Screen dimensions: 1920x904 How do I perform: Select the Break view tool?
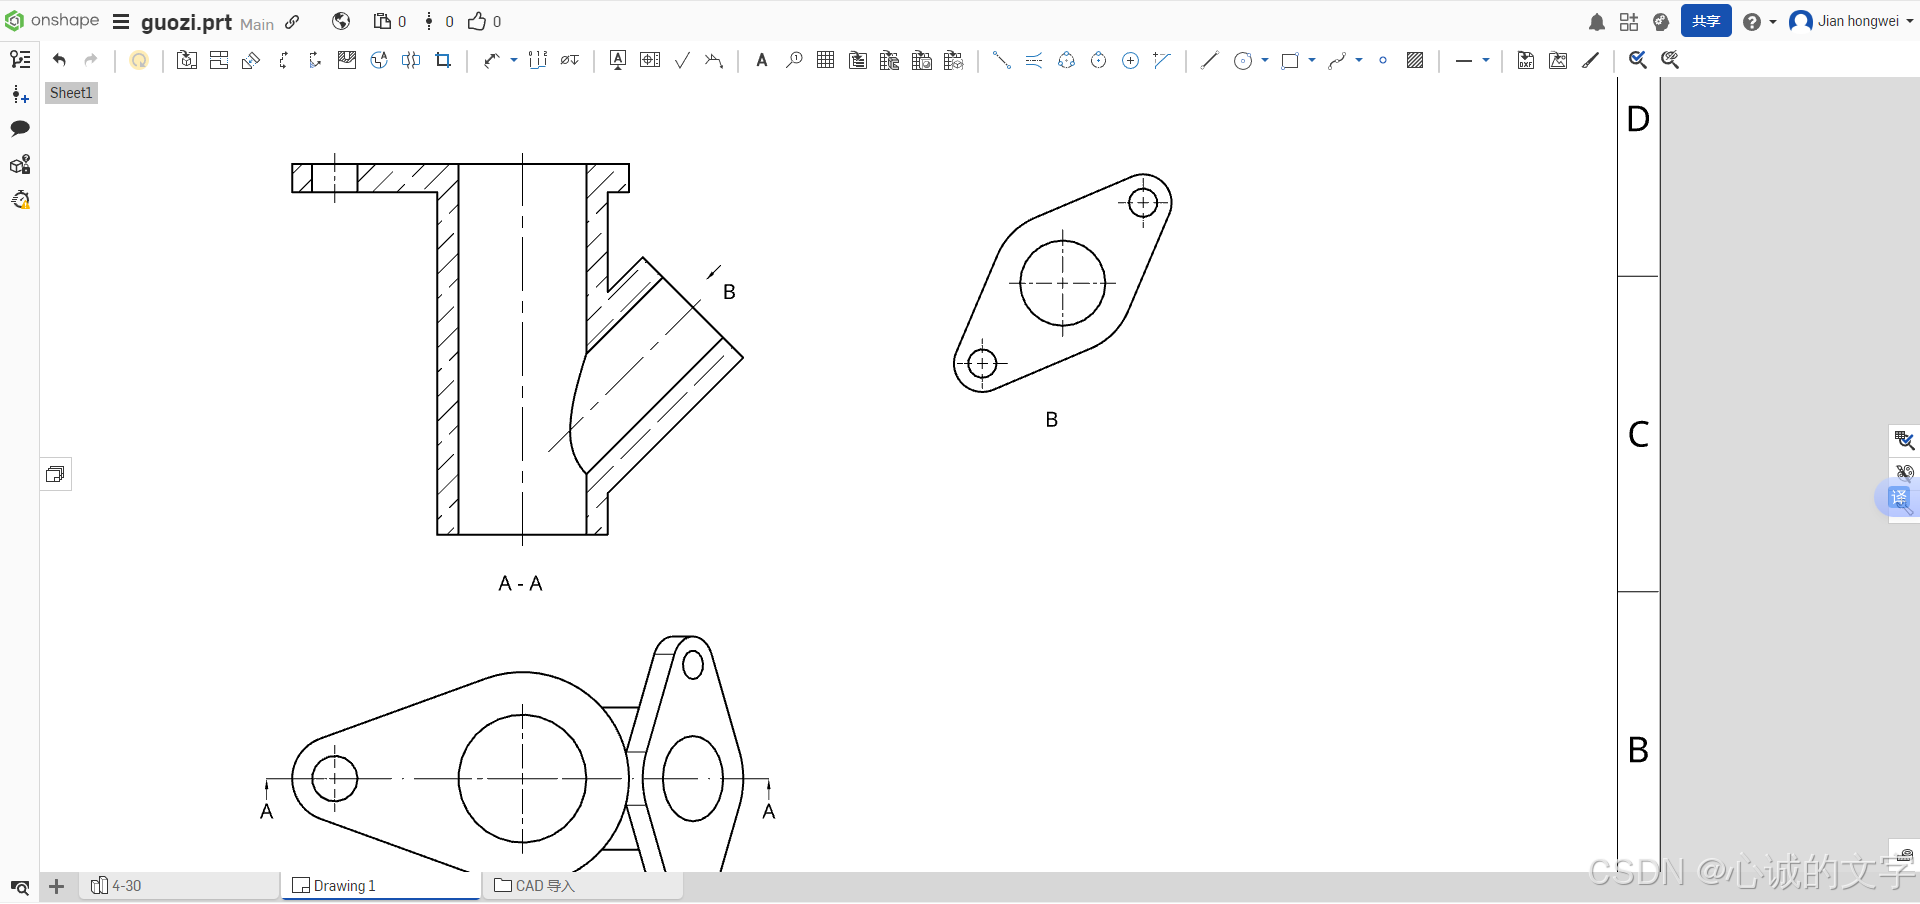click(411, 60)
